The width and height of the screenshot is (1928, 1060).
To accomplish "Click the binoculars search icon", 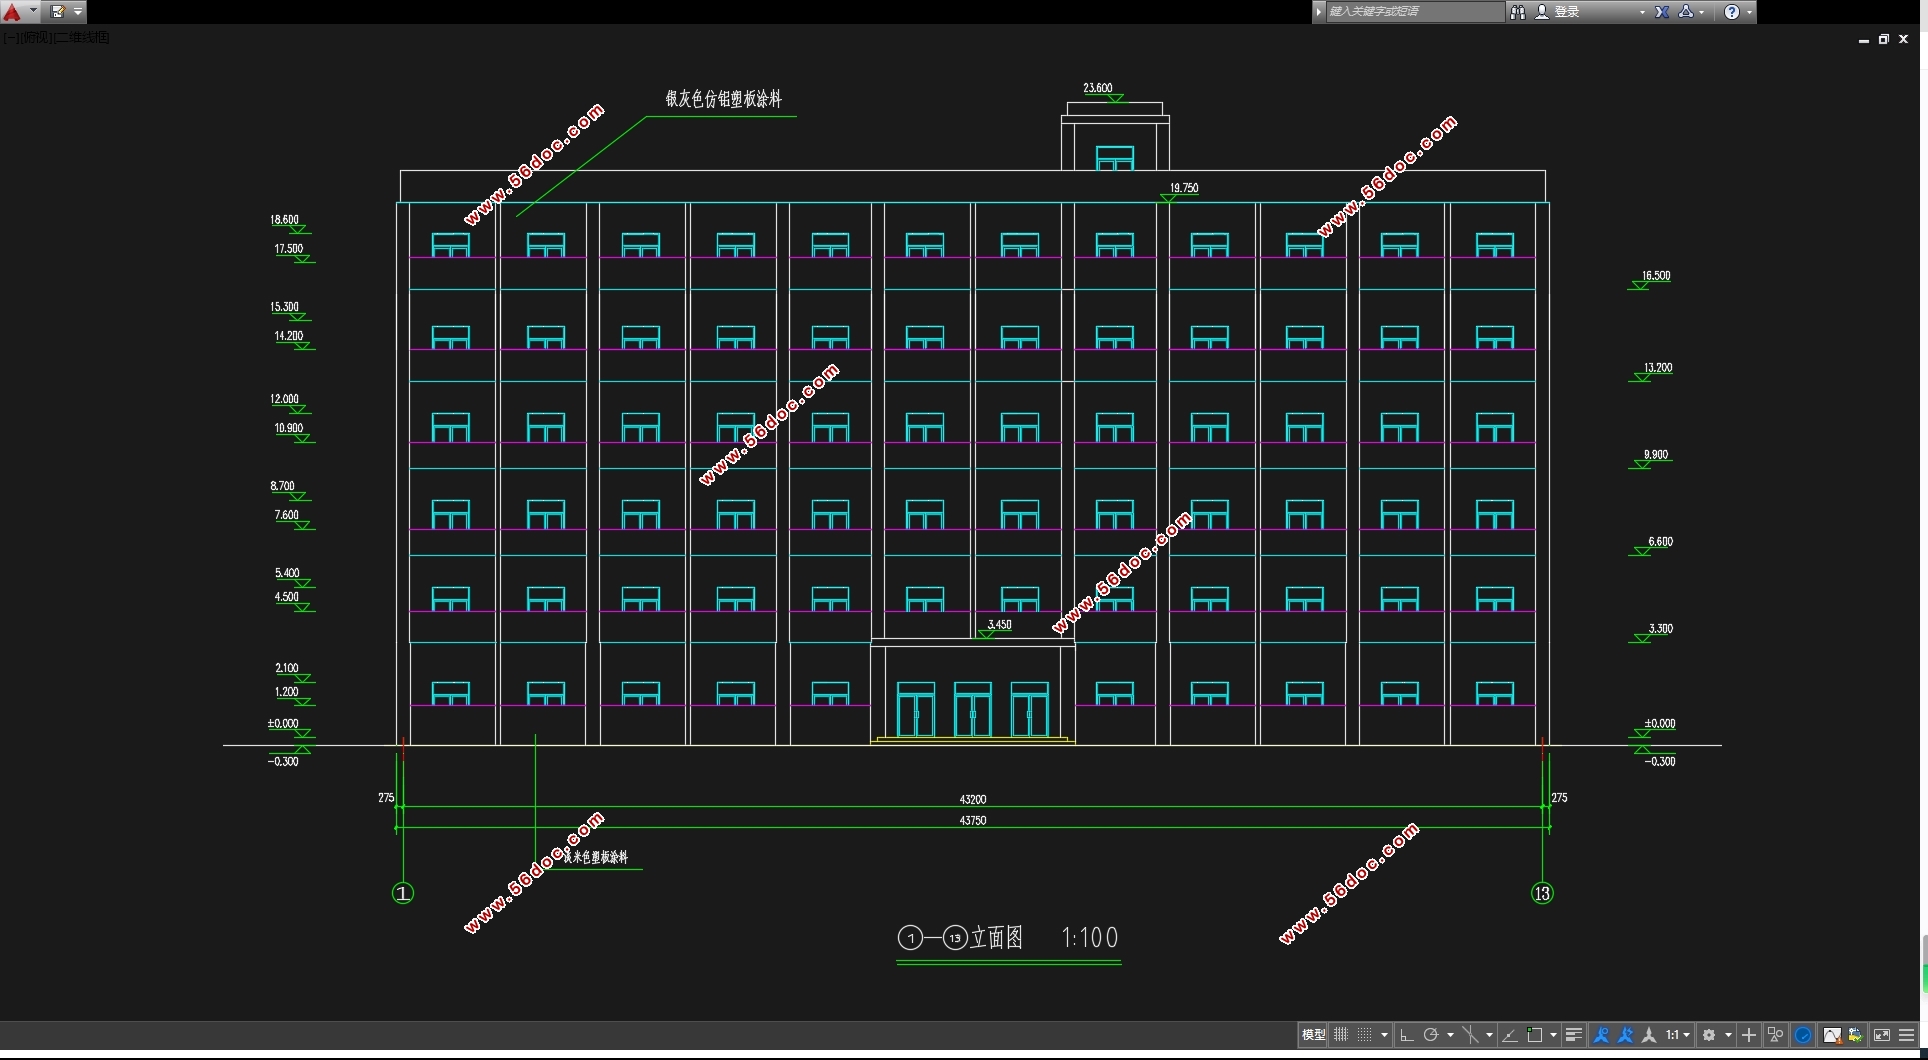I will click(1517, 12).
